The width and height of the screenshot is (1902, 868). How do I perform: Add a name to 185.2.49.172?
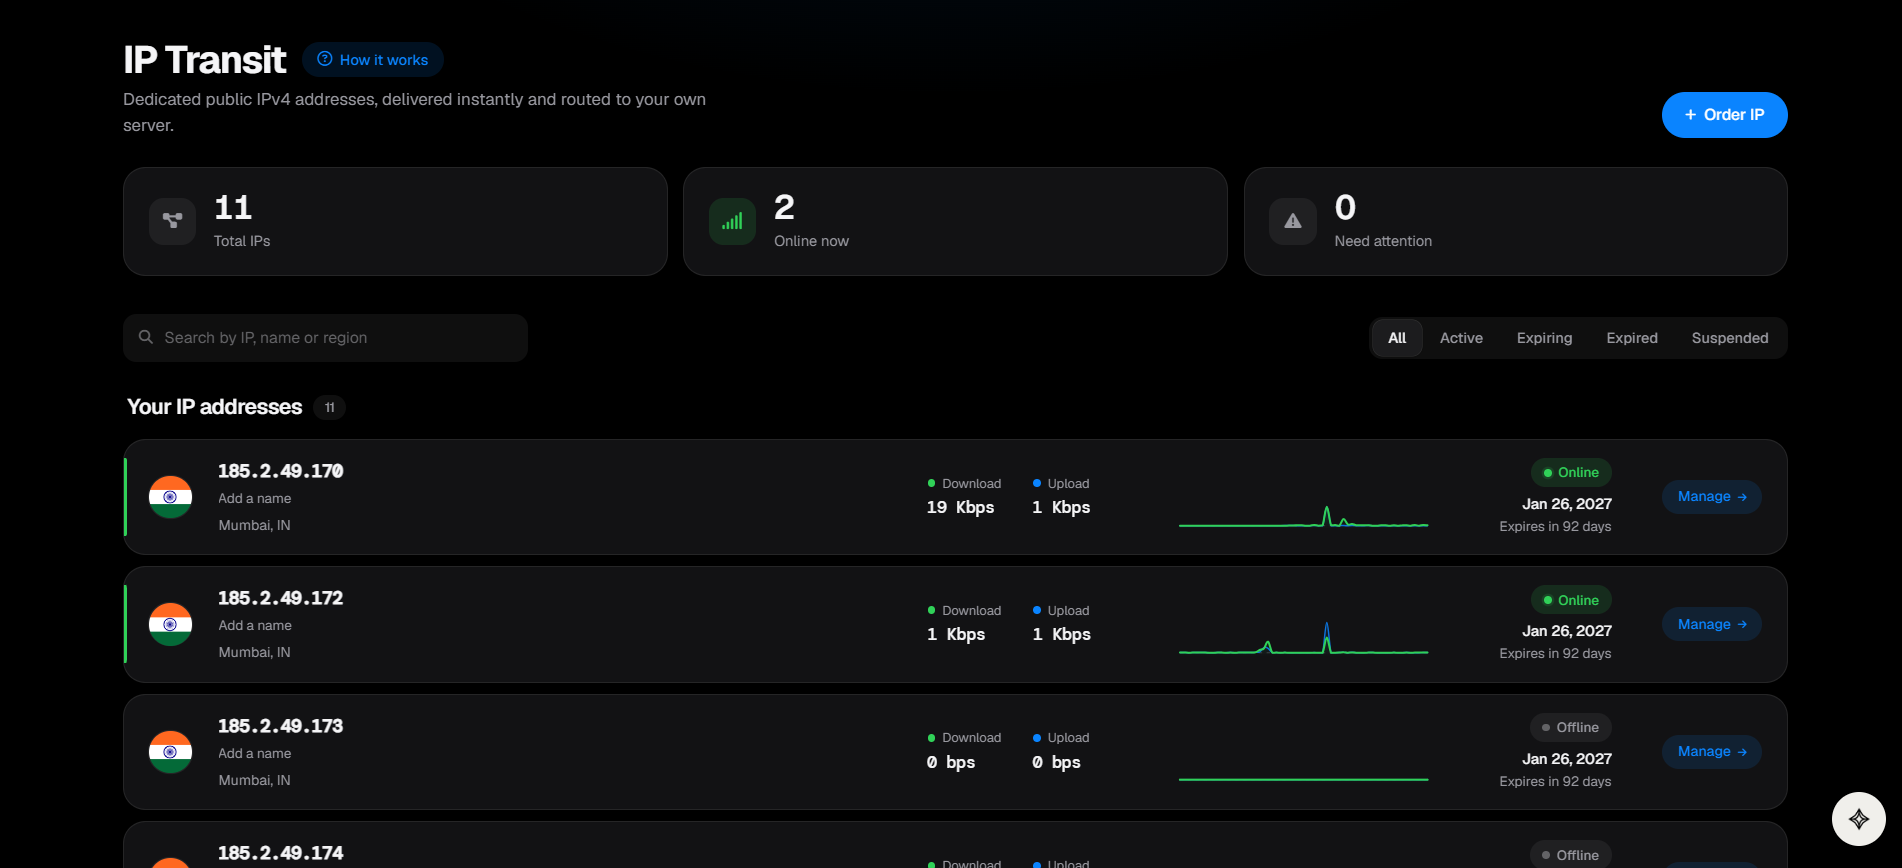pos(255,625)
